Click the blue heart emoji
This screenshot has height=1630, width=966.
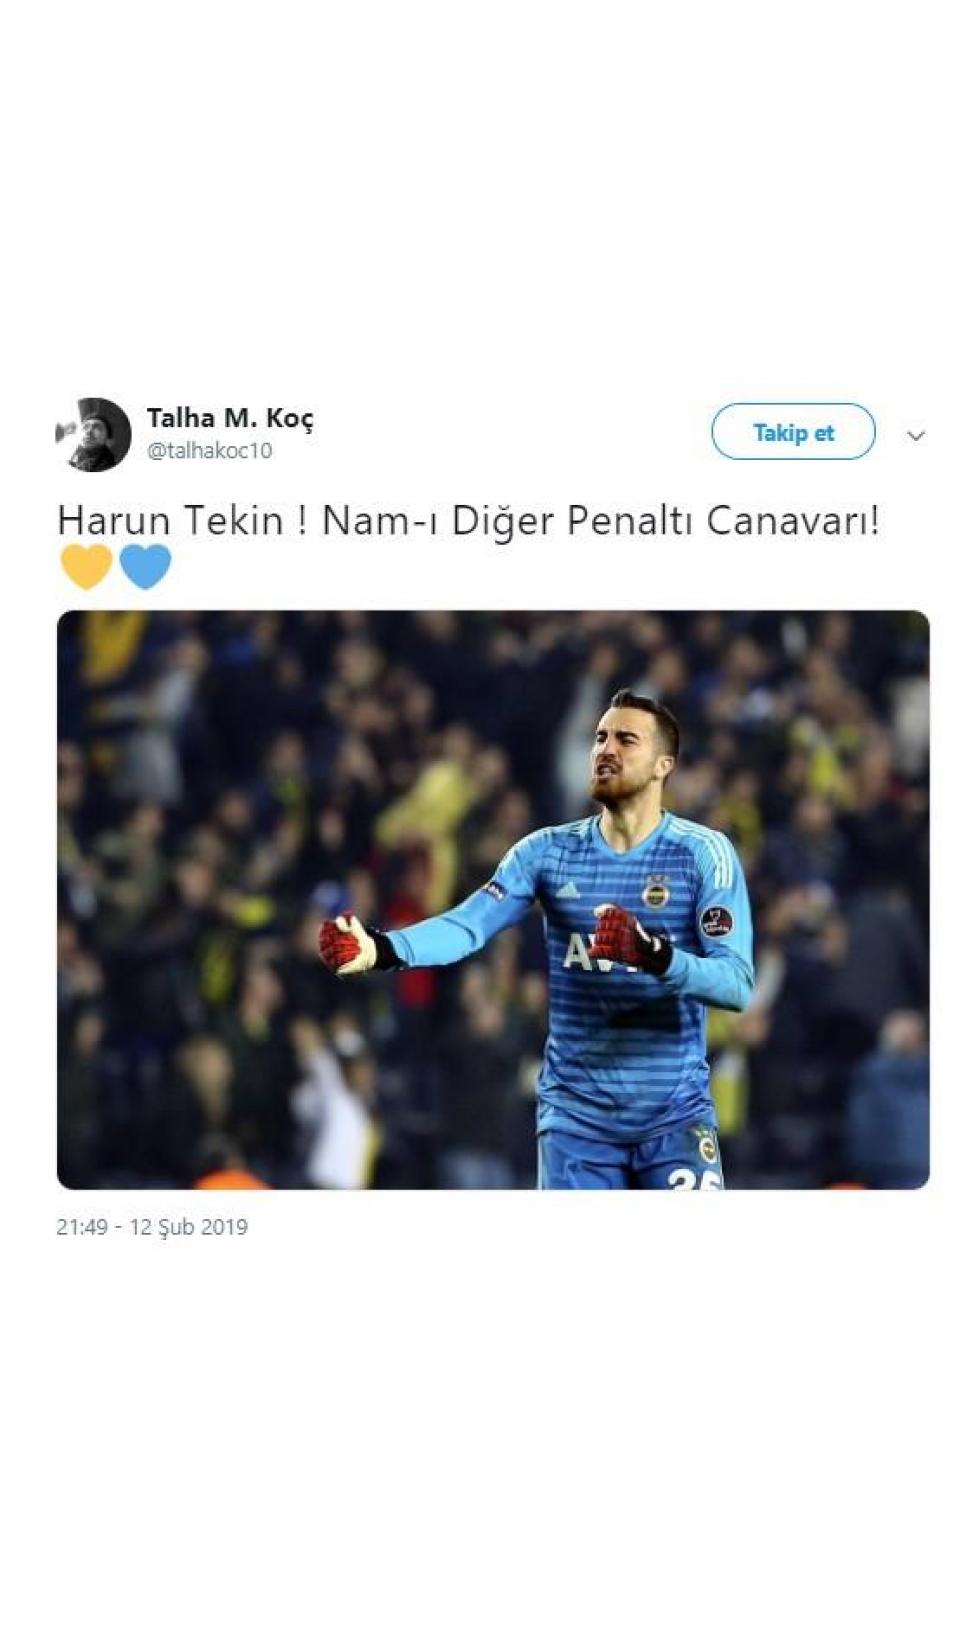click(145, 567)
